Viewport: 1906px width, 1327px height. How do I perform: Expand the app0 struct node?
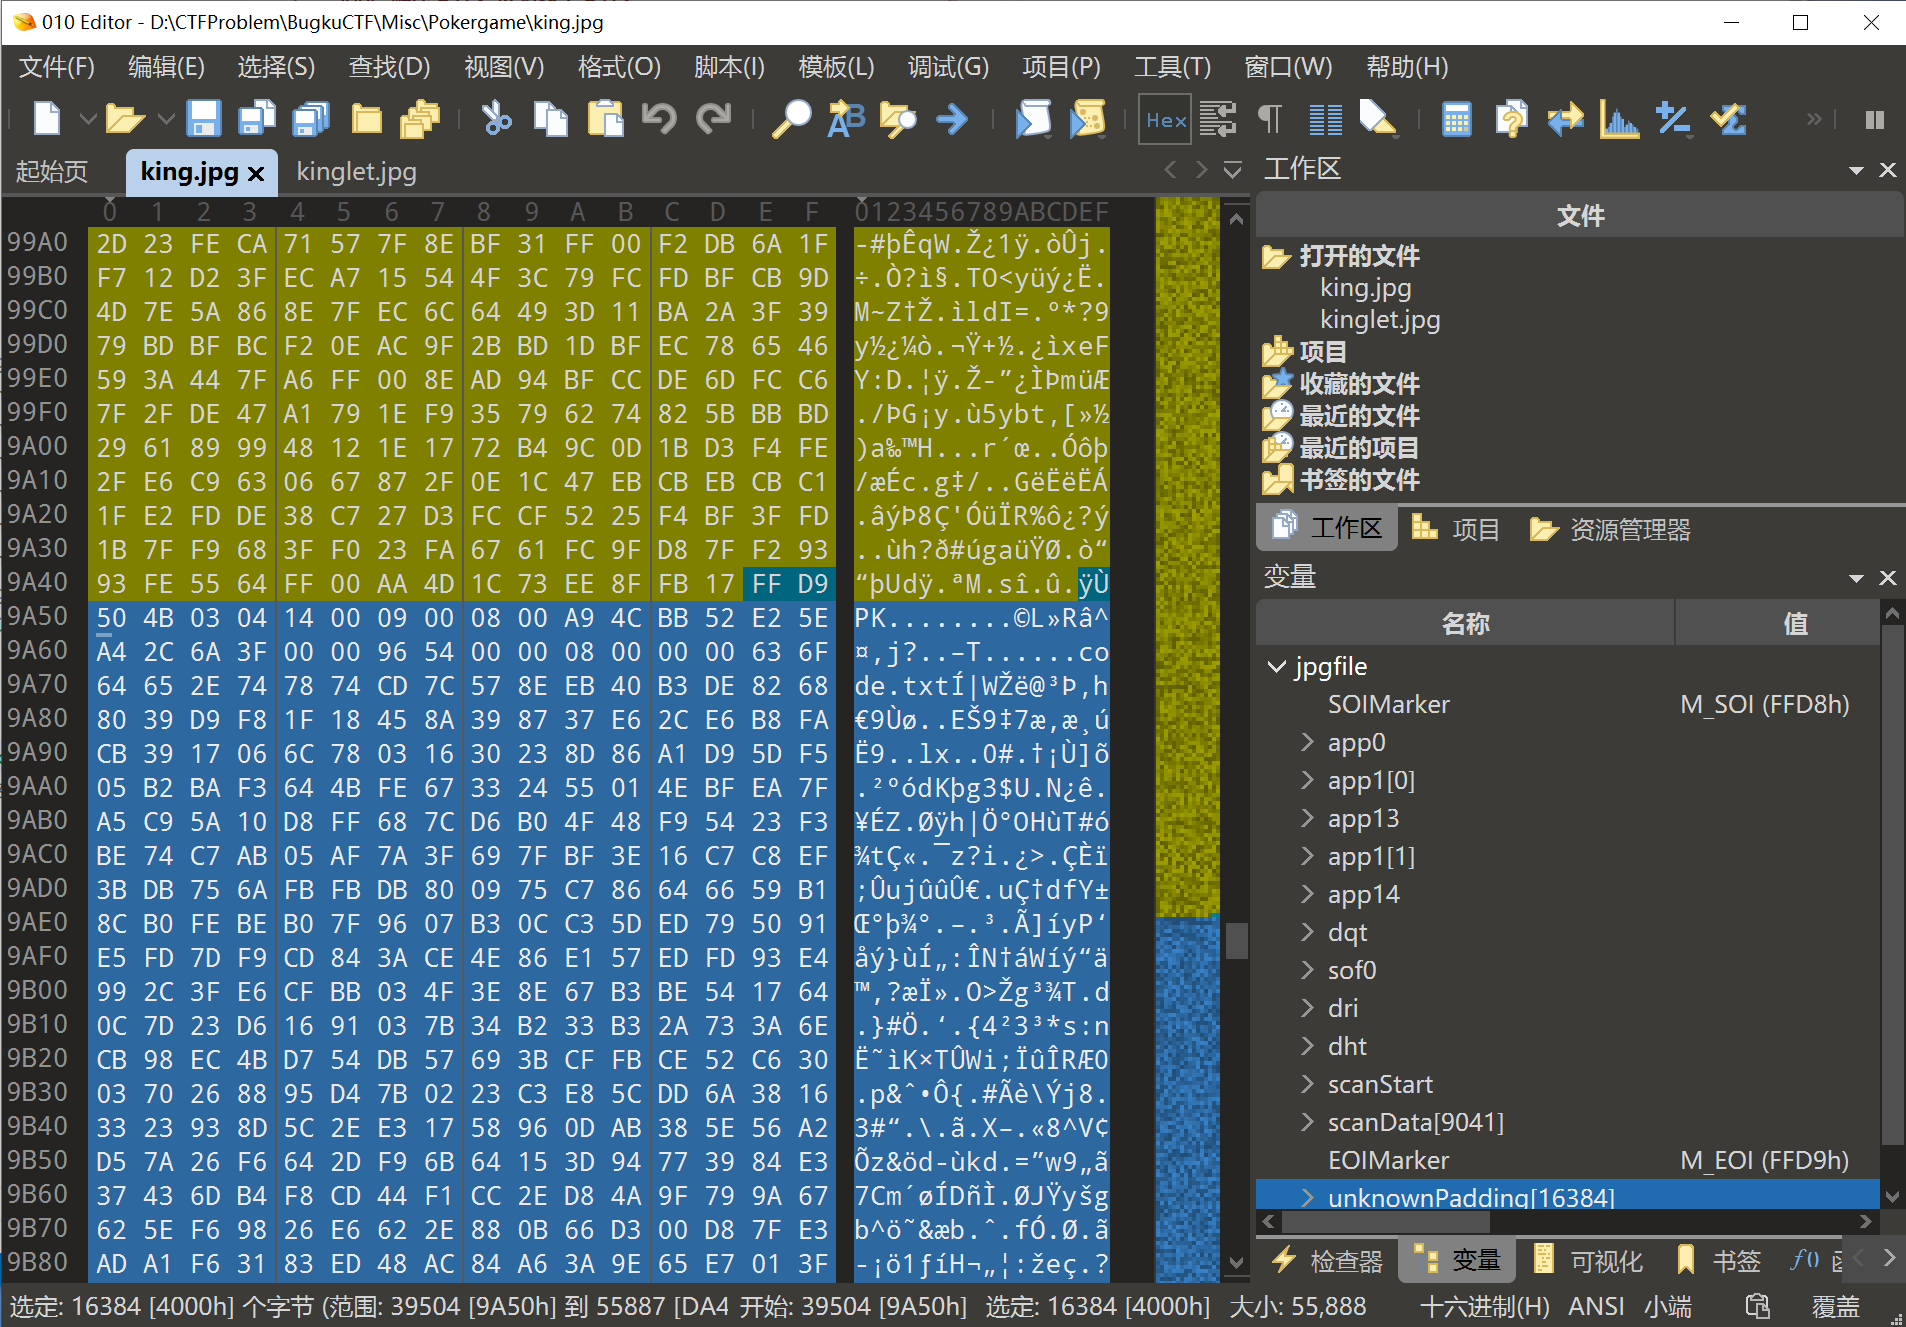(x=1307, y=742)
